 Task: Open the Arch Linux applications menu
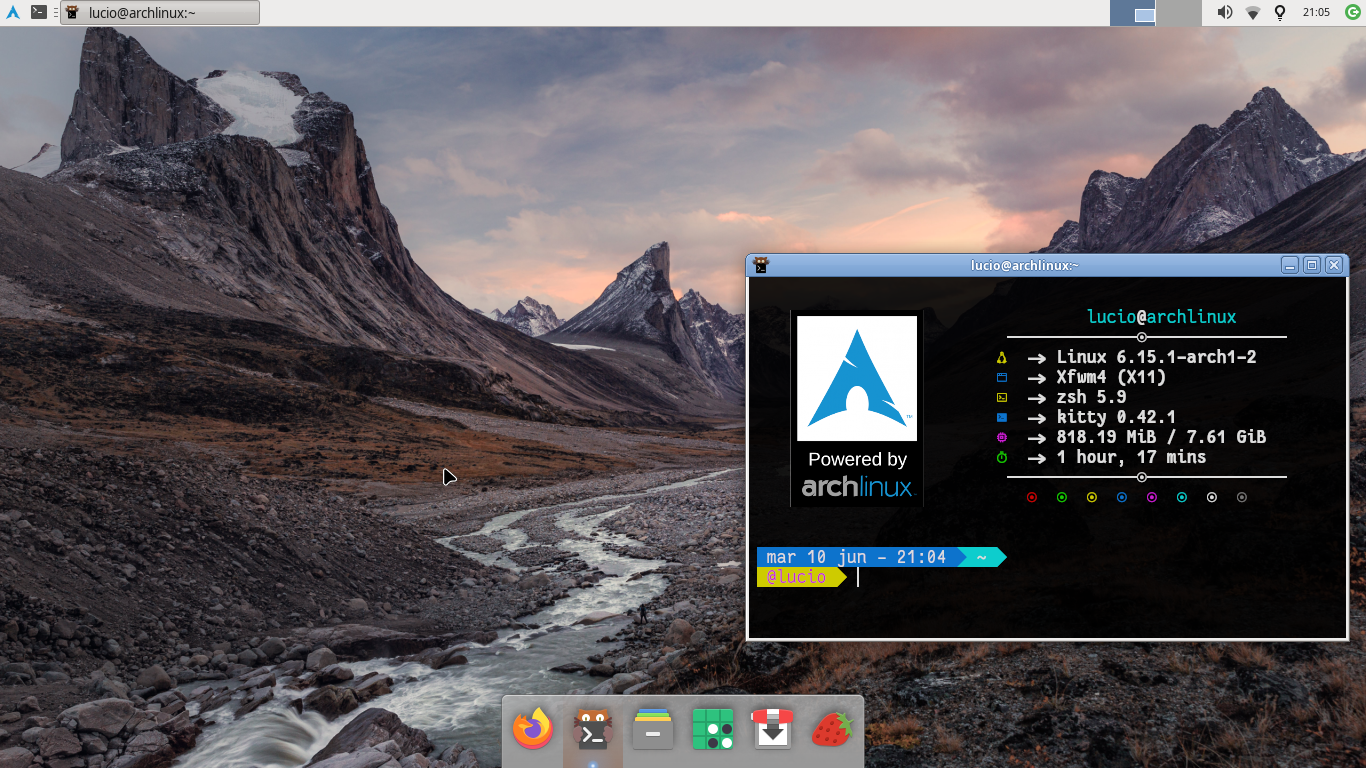(13, 12)
